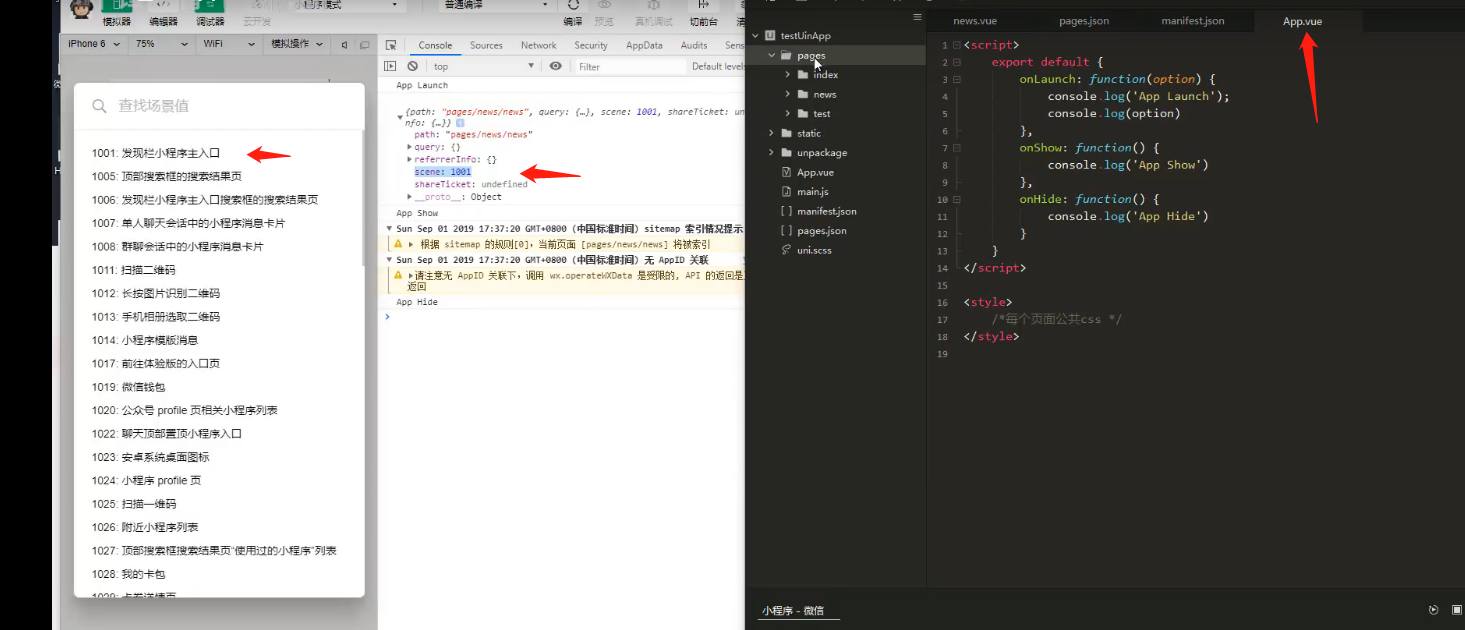Open the pages.json editor tab

pos(1084,21)
